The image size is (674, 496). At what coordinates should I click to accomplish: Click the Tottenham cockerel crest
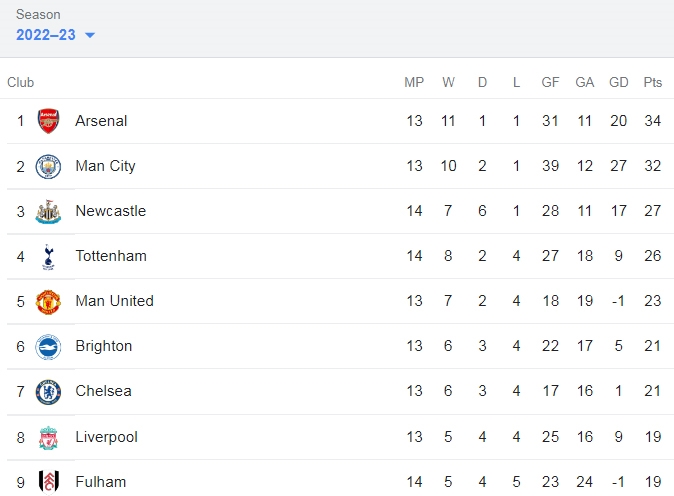[x=48, y=257]
